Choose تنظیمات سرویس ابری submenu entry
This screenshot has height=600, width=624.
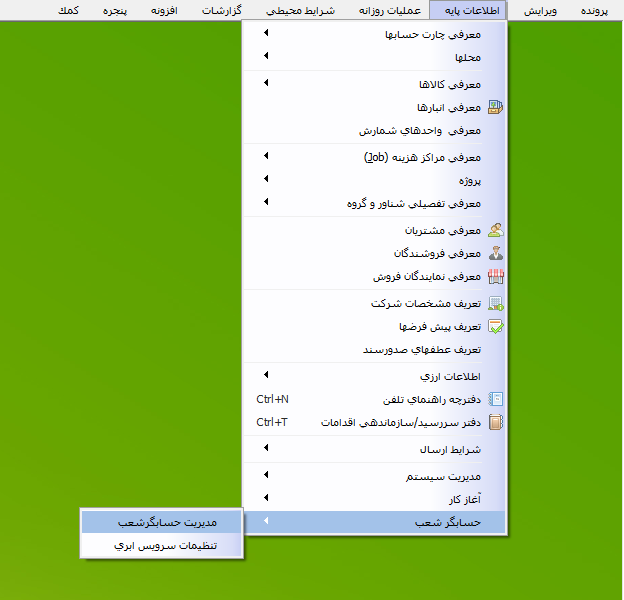165,546
